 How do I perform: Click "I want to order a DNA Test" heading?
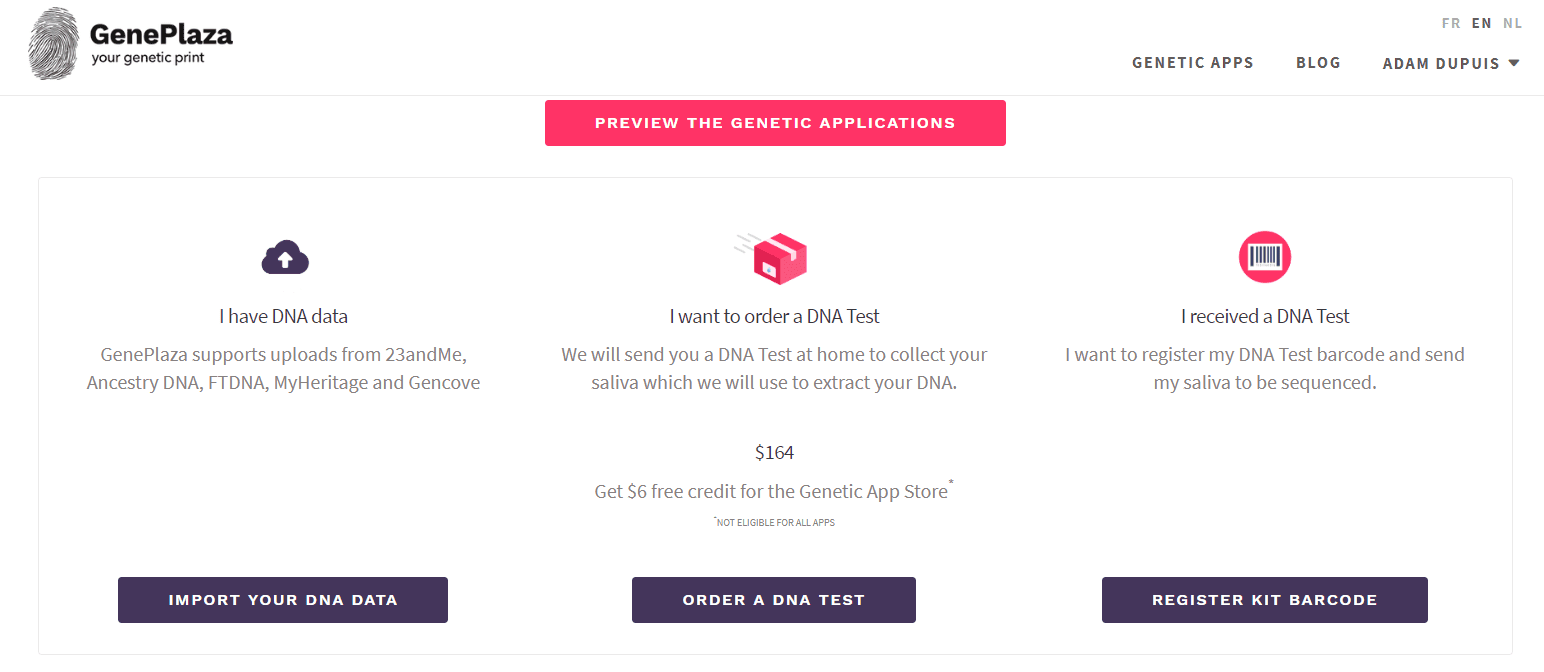pyautogui.click(x=774, y=316)
